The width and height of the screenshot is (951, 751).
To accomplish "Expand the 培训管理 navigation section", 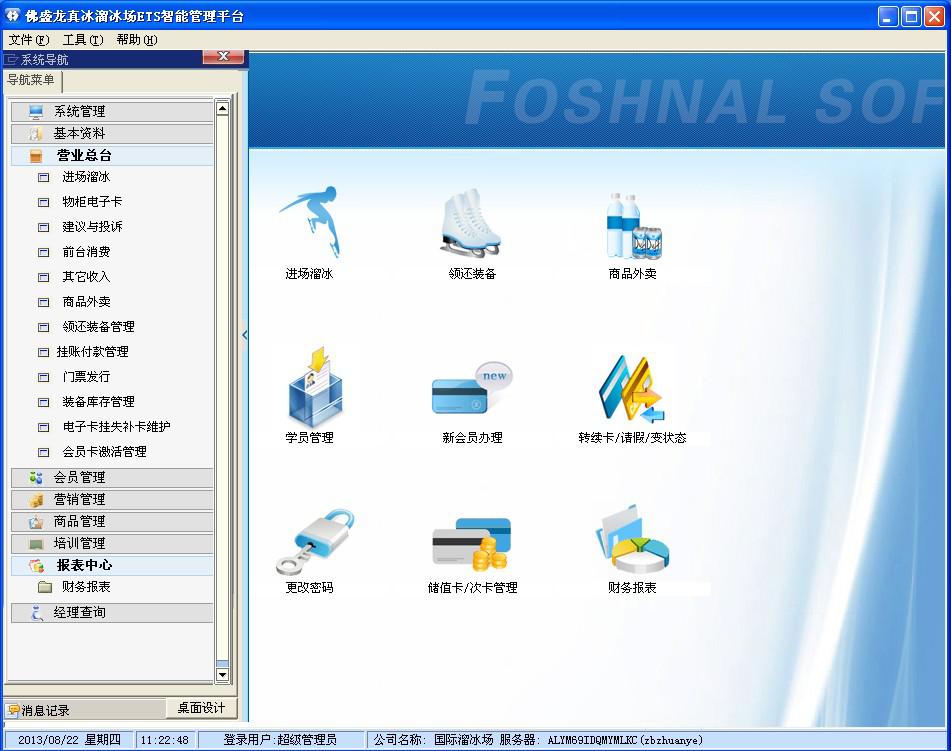I will click(x=112, y=544).
